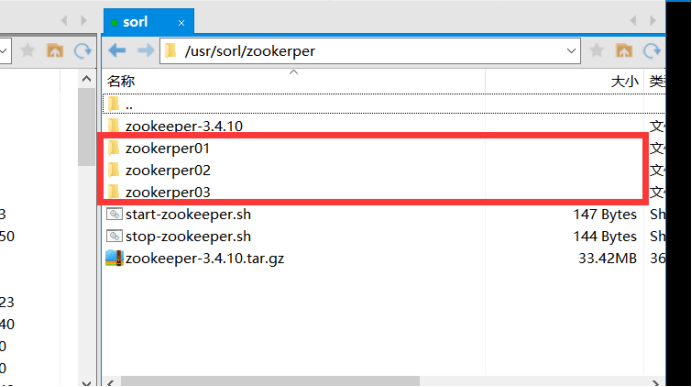Screen dimensions: 692x387
Task: Select the stop-zookeeper.sh file
Action: coord(384,237)
